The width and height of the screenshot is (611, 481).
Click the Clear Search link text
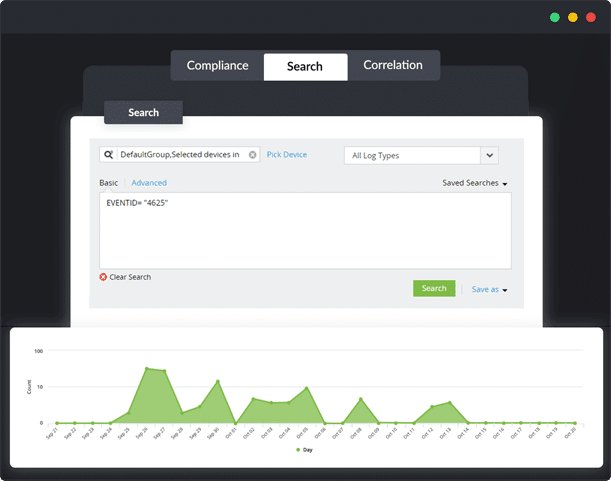[x=130, y=277]
